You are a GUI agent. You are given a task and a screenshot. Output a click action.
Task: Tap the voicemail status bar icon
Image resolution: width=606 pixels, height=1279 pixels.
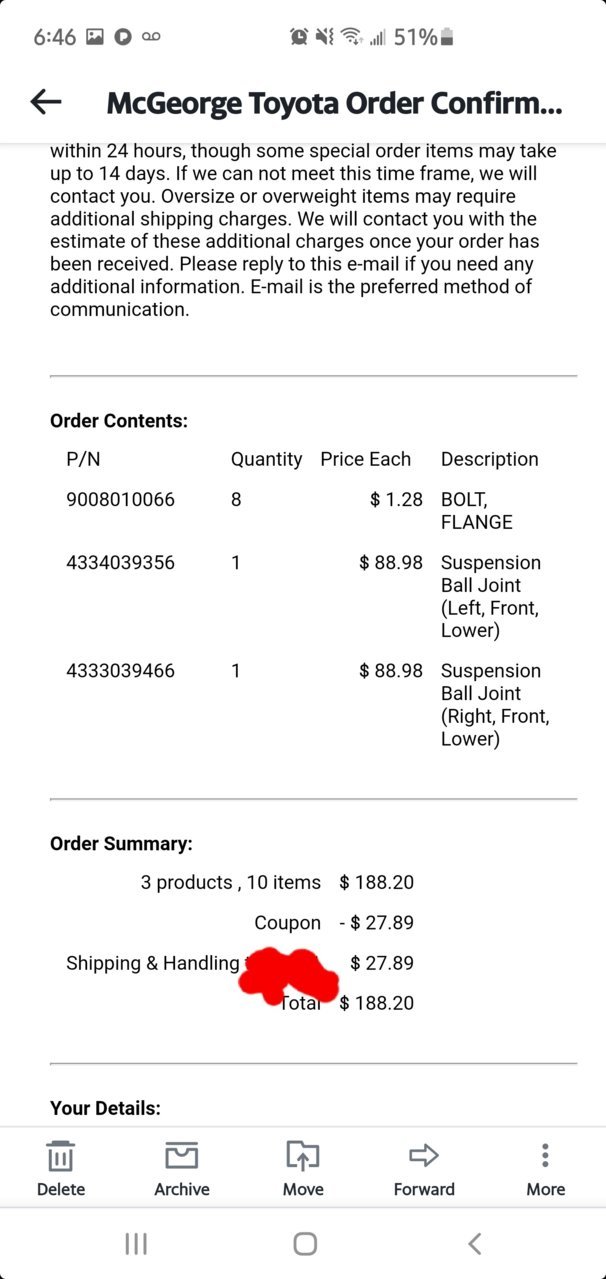click(x=151, y=37)
